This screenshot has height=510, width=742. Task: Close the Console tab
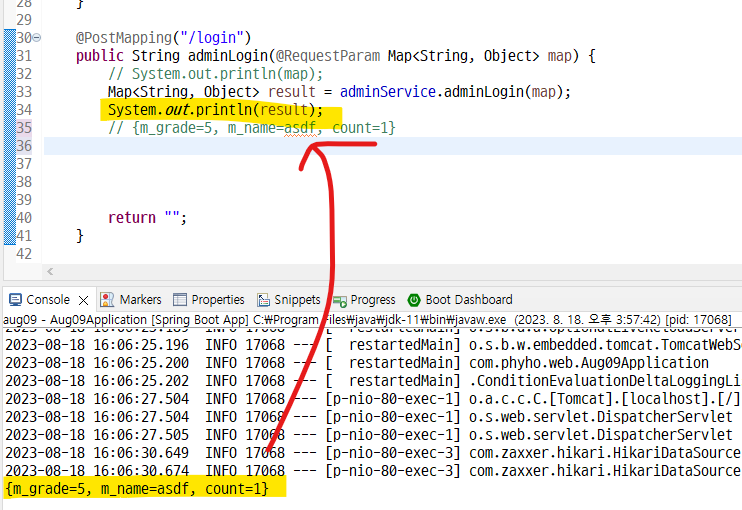point(83,300)
